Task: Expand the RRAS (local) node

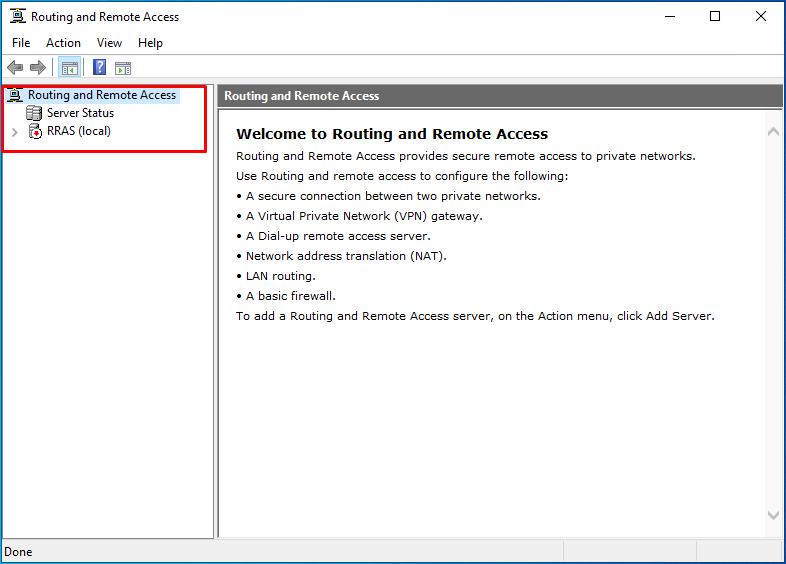Action: pyautogui.click(x=15, y=132)
